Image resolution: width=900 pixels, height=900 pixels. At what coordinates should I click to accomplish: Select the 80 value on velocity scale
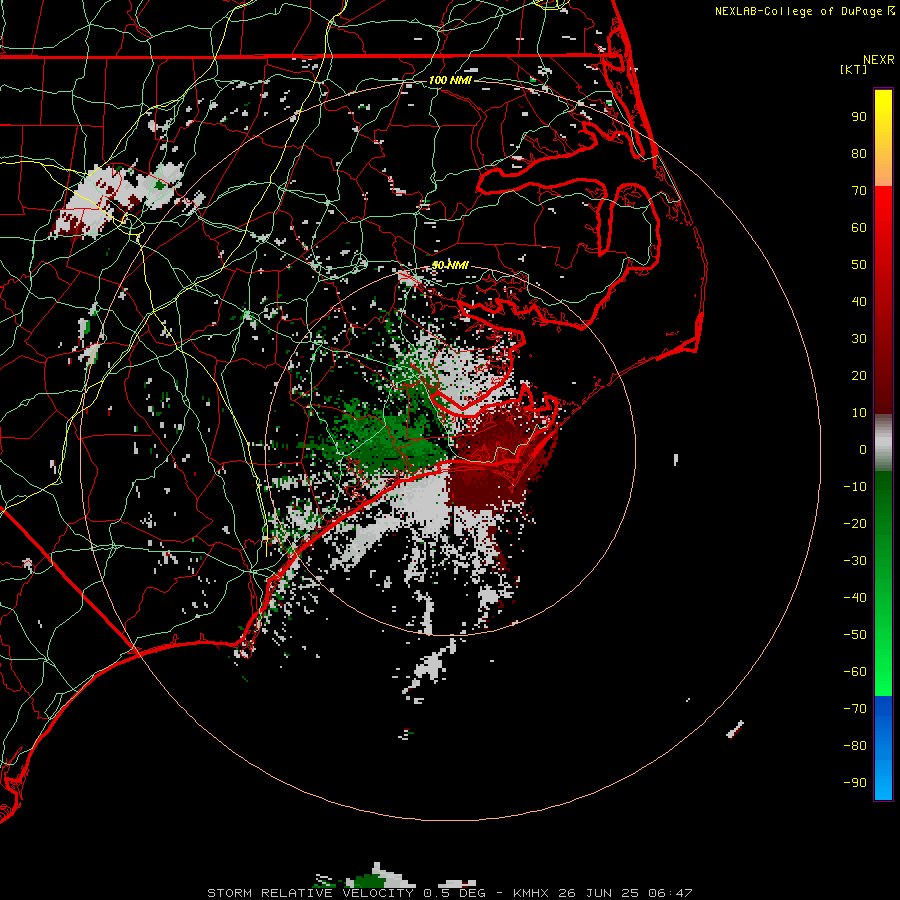point(859,154)
